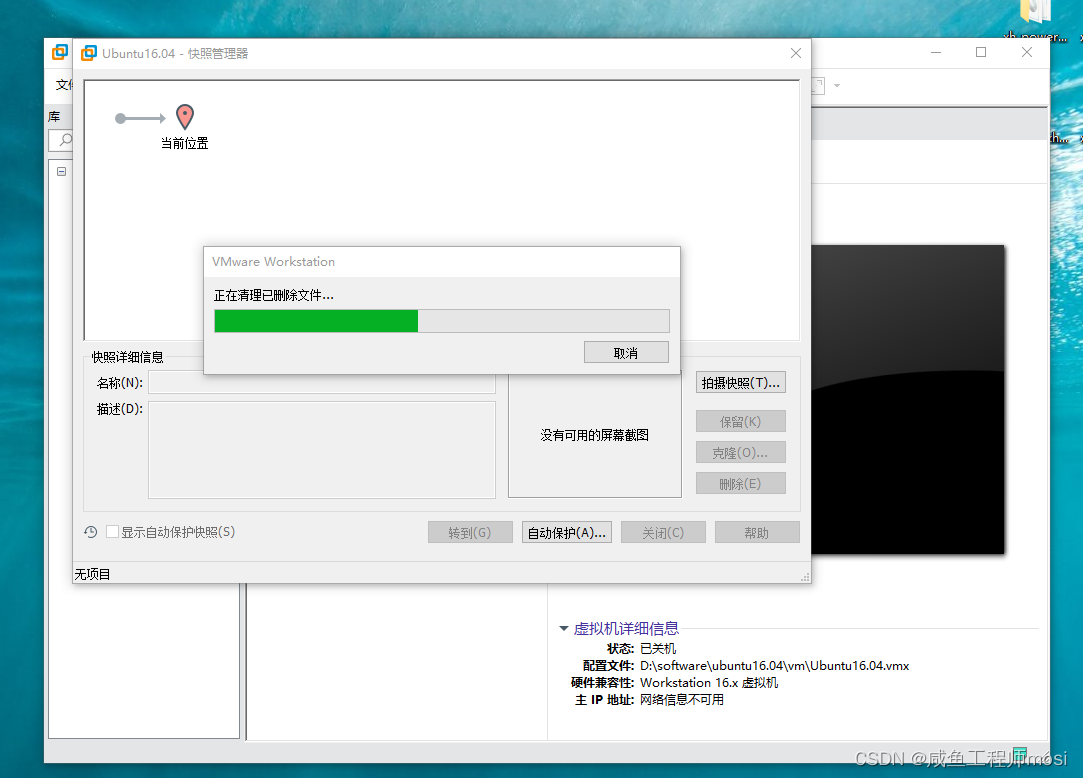Collapse the library tree minus box
The height and width of the screenshot is (778, 1083).
(61, 171)
